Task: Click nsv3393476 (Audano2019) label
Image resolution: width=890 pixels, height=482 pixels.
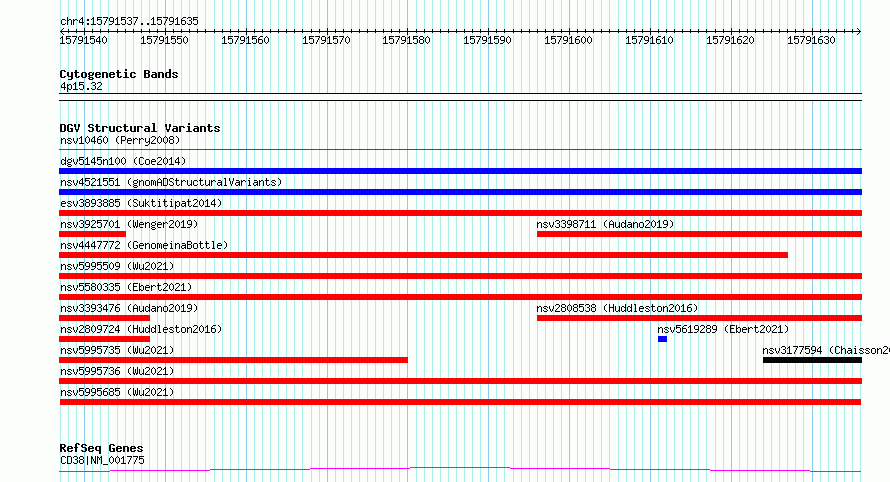Action: tap(129, 308)
